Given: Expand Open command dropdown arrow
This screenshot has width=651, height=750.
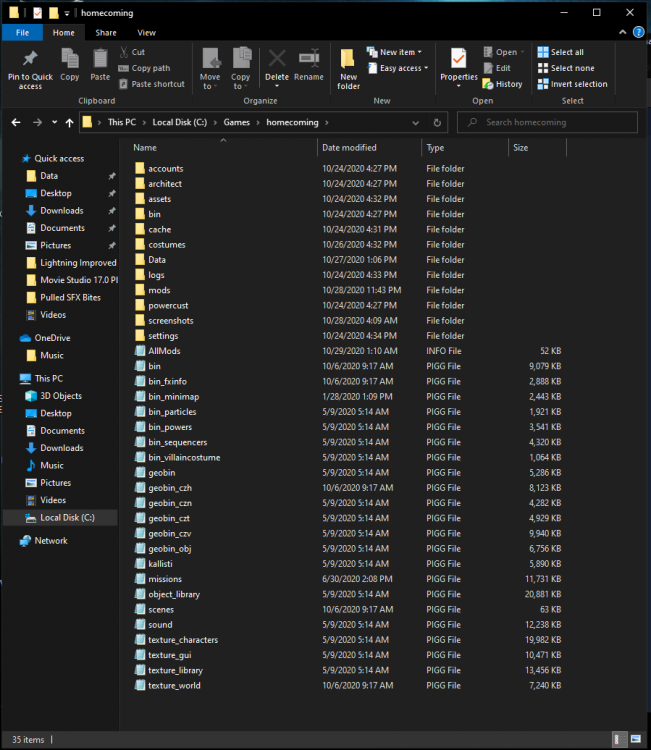Looking at the screenshot, I should pyautogui.click(x=522, y=52).
